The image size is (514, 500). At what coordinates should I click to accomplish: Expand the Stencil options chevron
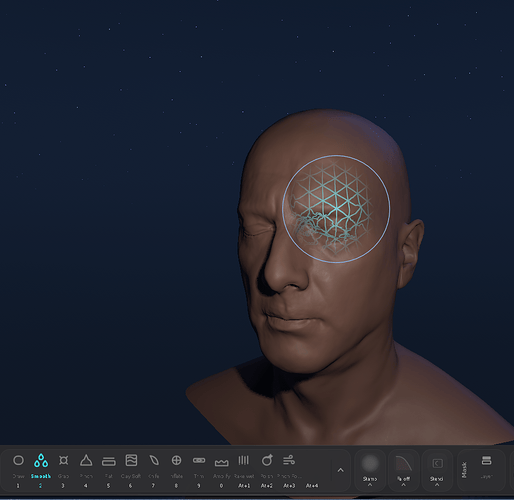[x=437, y=485]
